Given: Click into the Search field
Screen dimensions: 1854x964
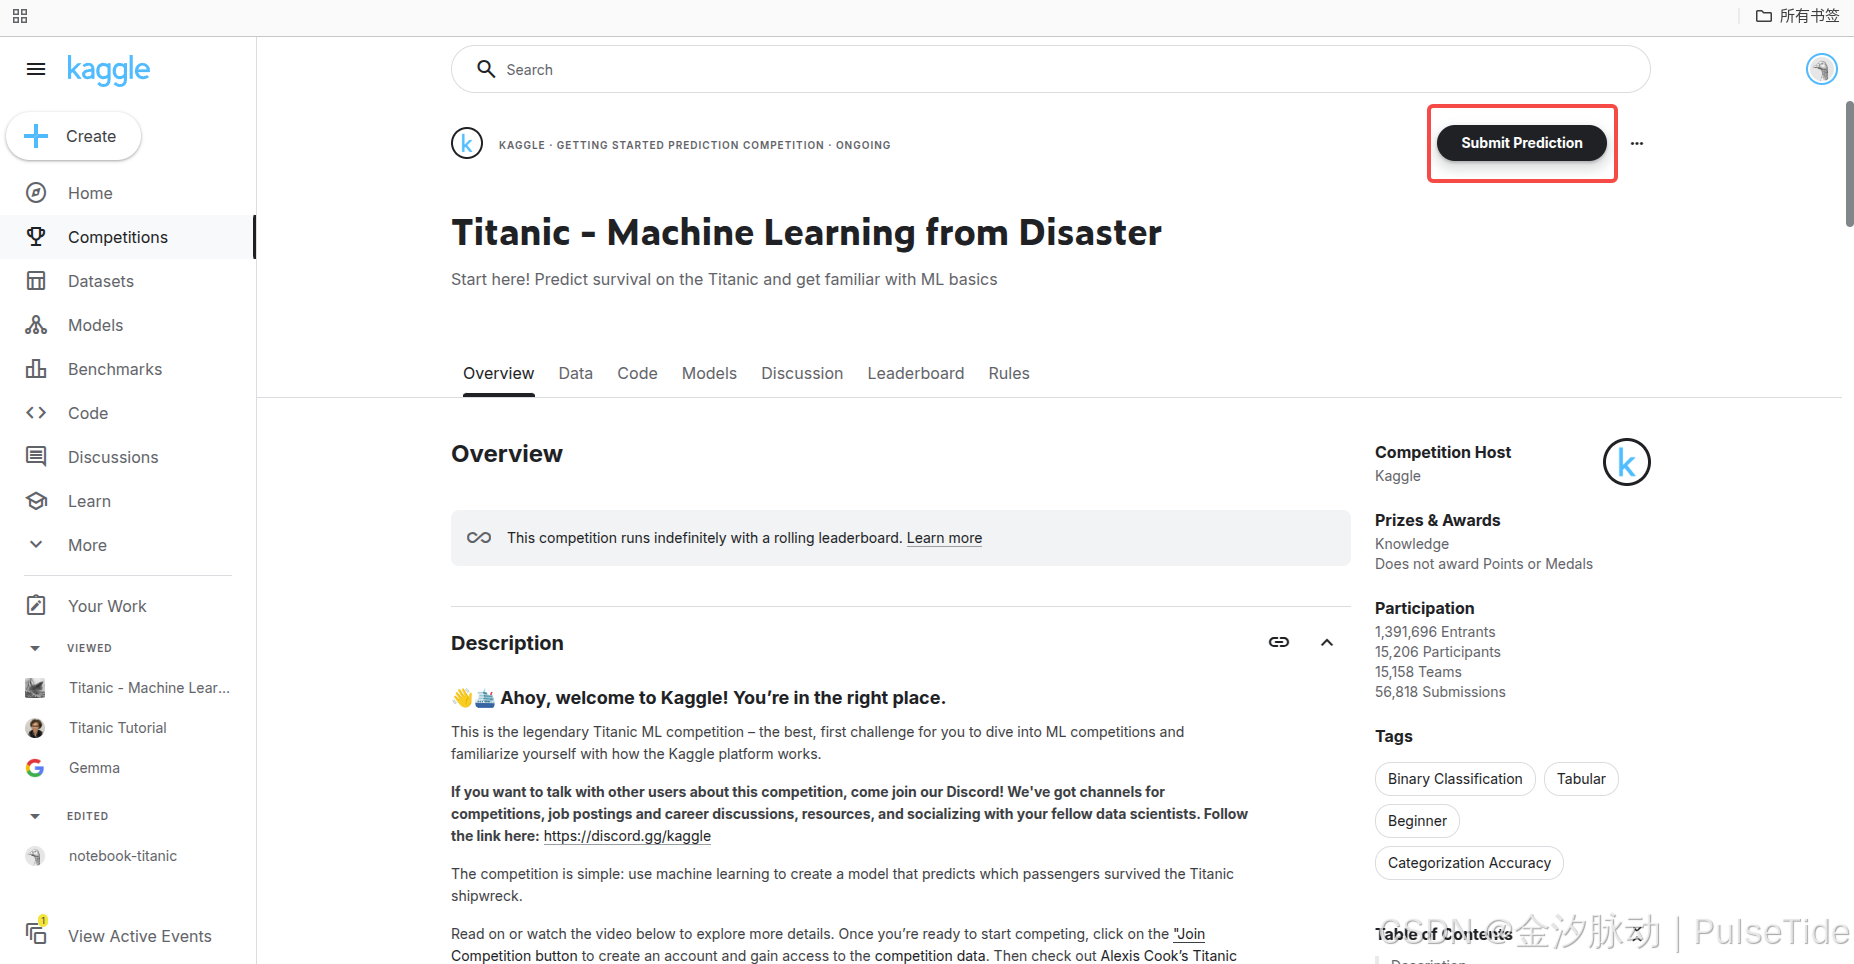Looking at the screenshot, I should coord(1050,69).
